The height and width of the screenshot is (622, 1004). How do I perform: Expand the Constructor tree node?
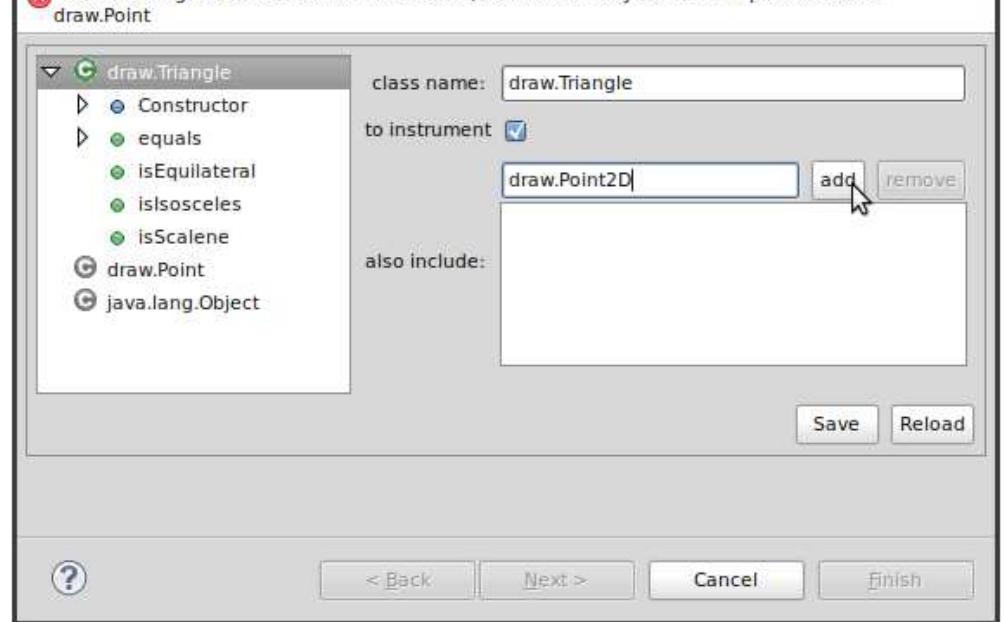click(x=82, y=104)
